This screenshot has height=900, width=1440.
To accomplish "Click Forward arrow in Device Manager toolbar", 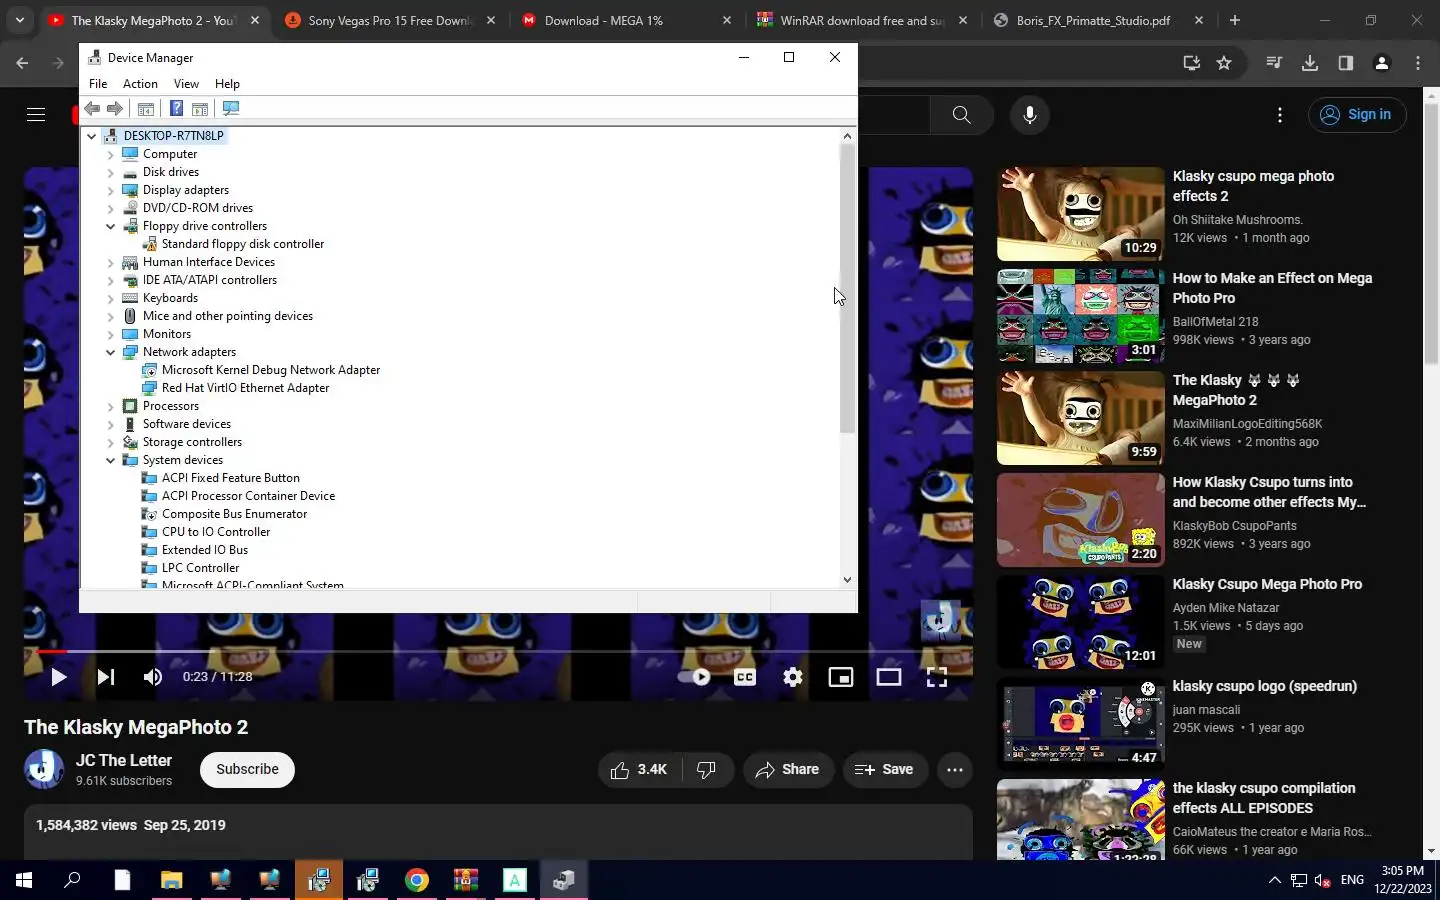I will click(x=115, y=108).
